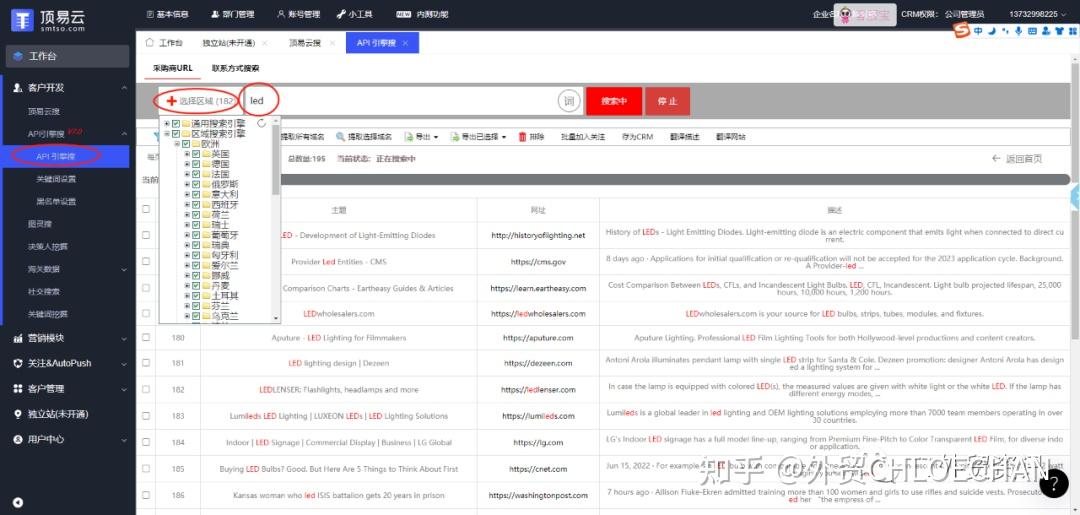Select the table header select-all checkbox
Image resolution: width=1080 pixels, height=515 pixels.
145,209
